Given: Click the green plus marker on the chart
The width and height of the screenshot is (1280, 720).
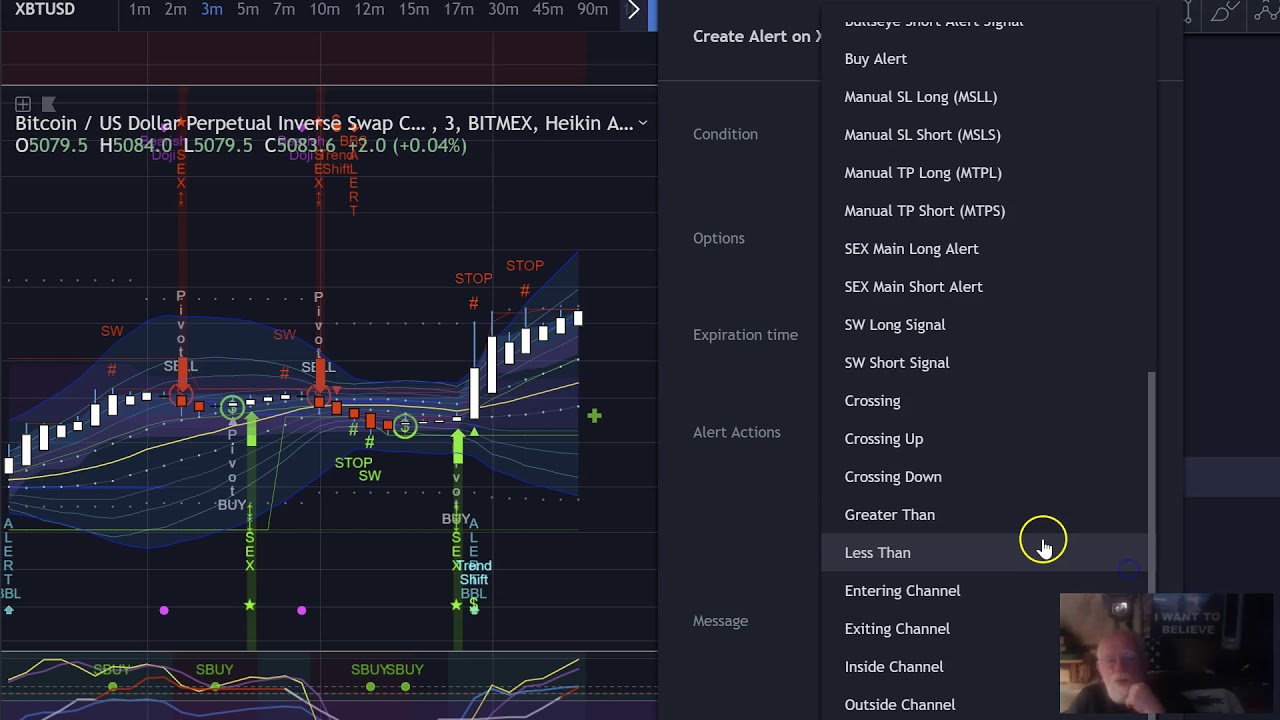Looking at the screenshot, I should (x=594, y=415).
